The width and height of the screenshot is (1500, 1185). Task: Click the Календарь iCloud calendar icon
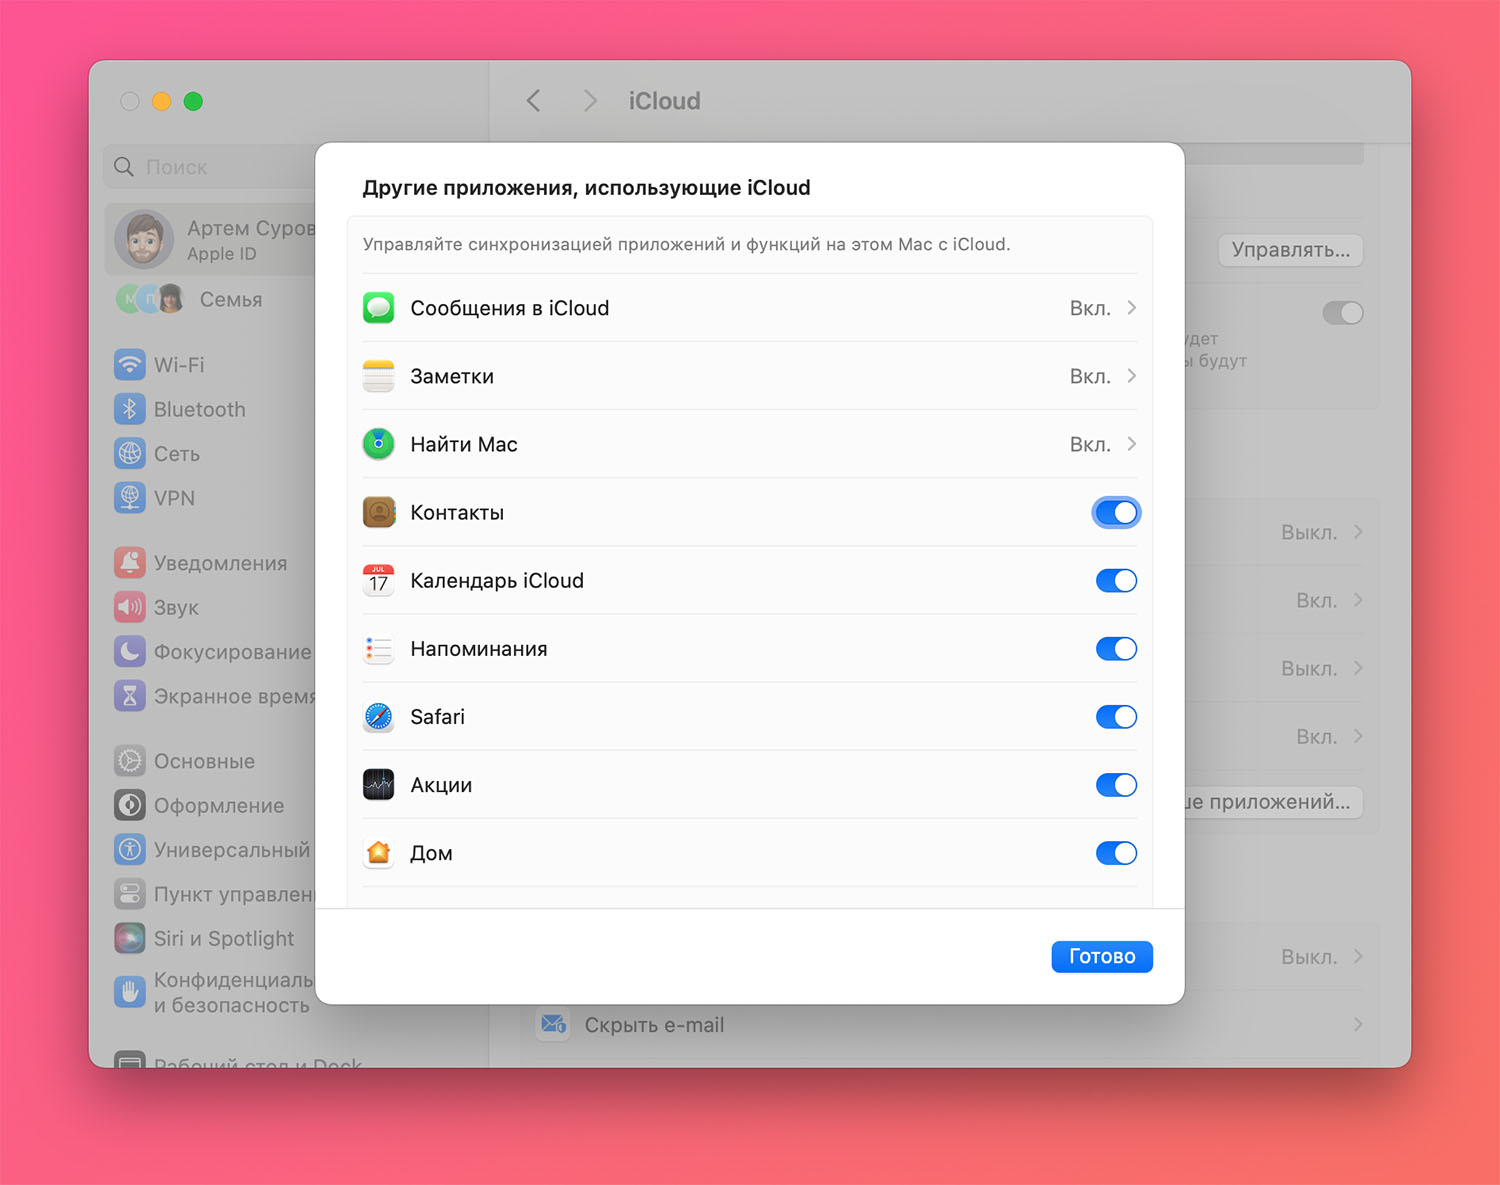[x=378, y=581]
